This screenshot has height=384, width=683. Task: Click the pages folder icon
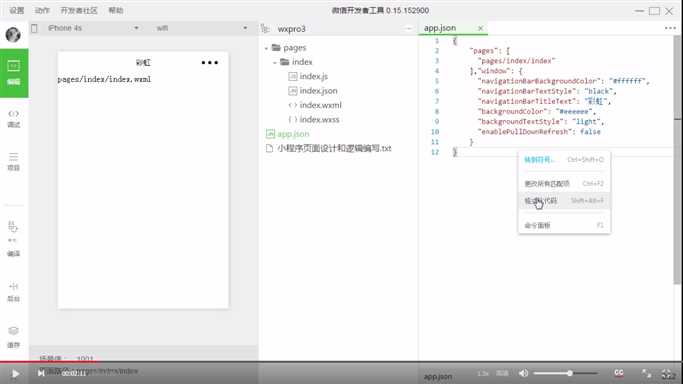point(276,47)
